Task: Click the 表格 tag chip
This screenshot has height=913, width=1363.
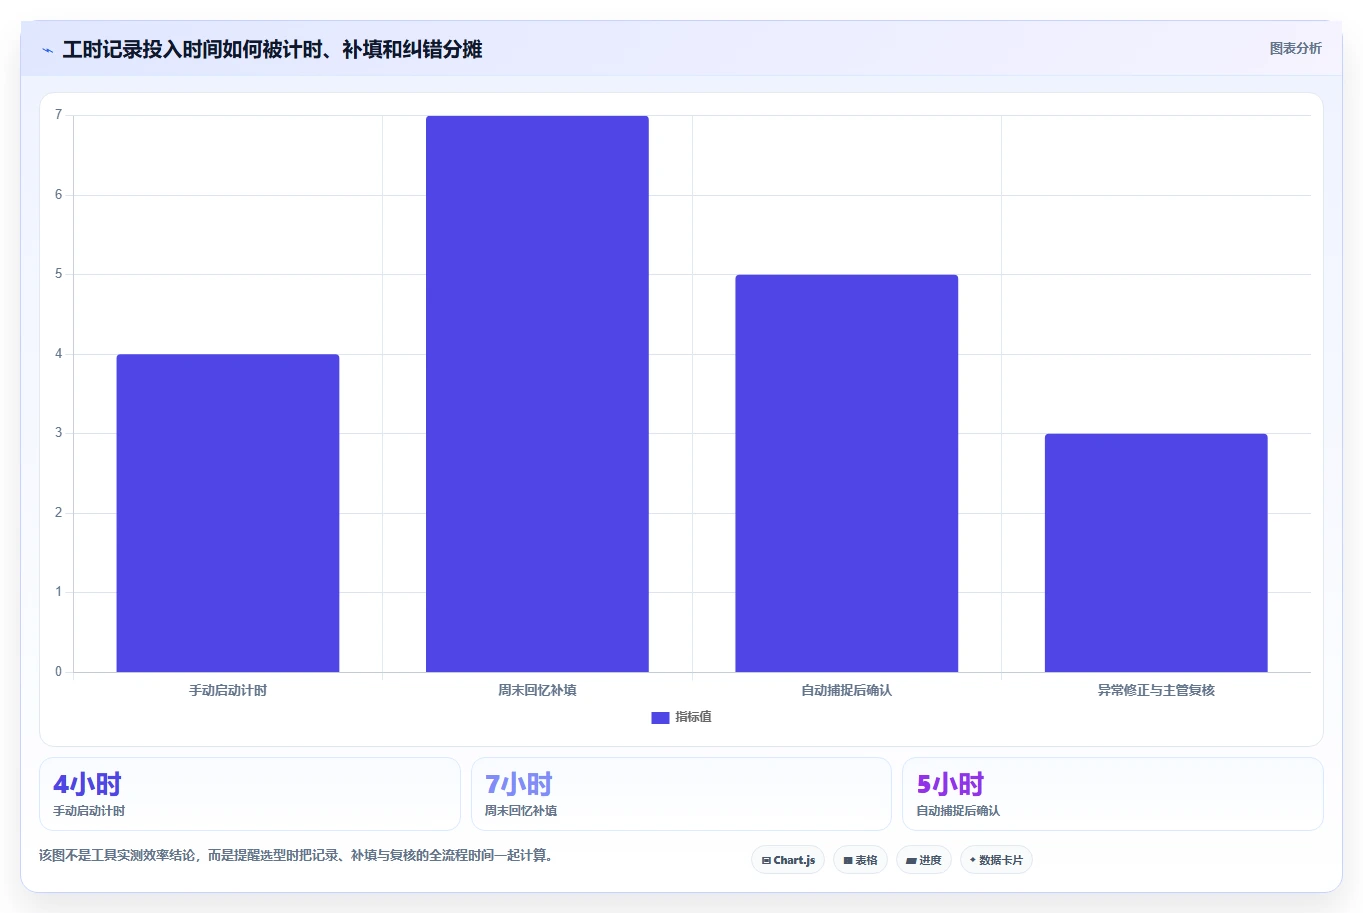Action: pyautogui.click(x=860, y=860)
